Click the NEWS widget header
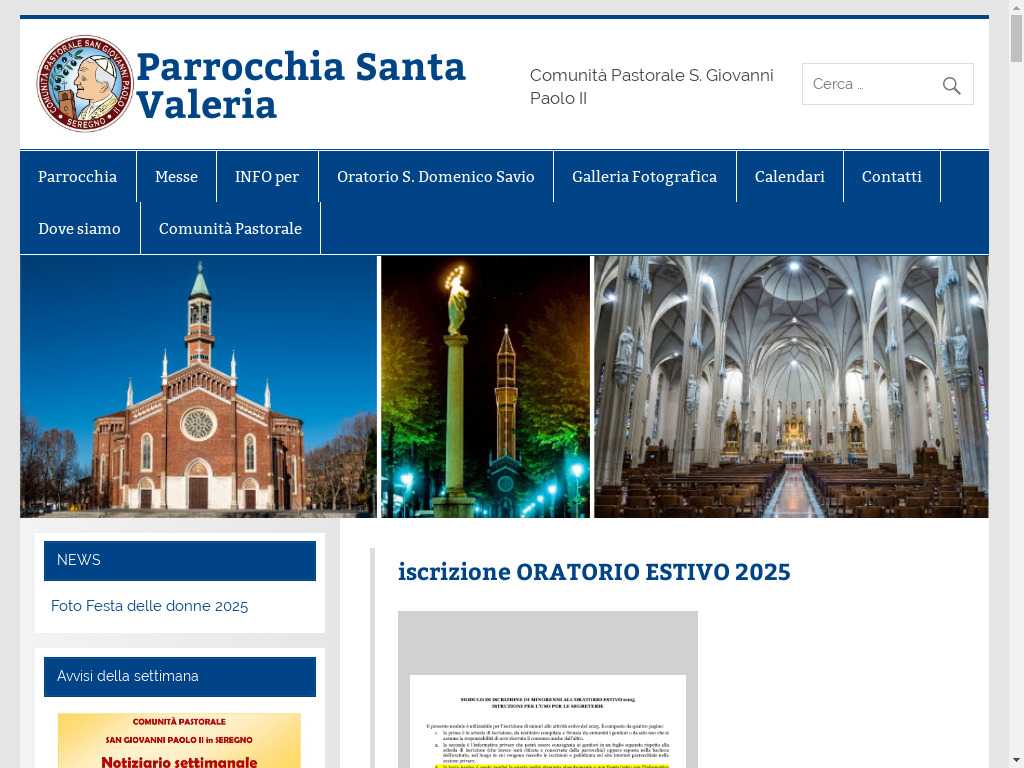1024x768 pixels. point(180,560)
